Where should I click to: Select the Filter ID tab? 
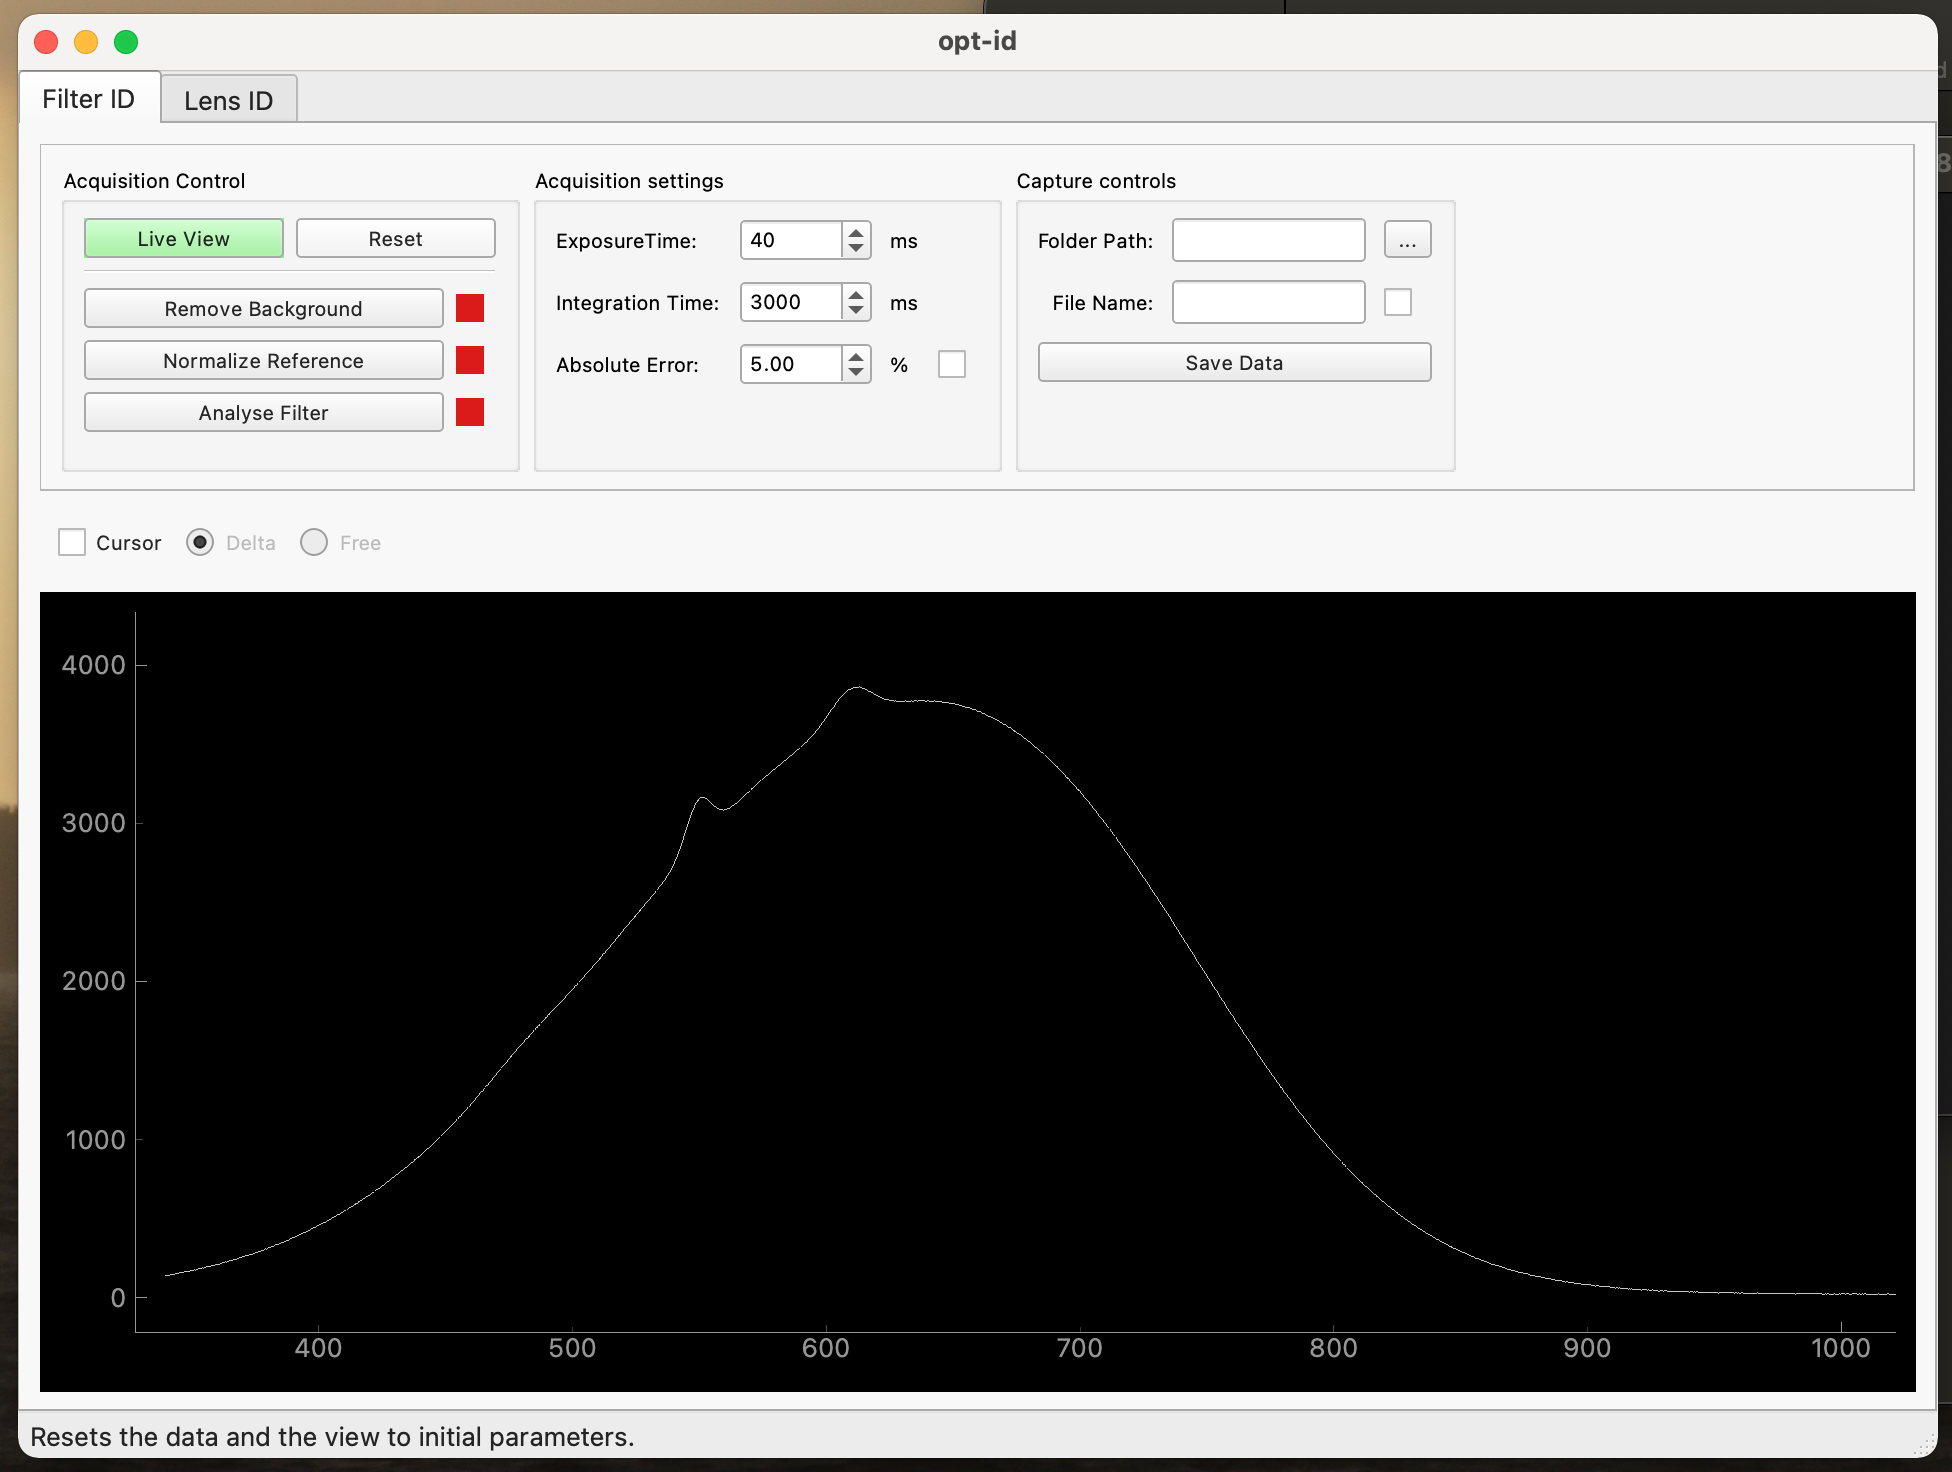pos(88,99)
